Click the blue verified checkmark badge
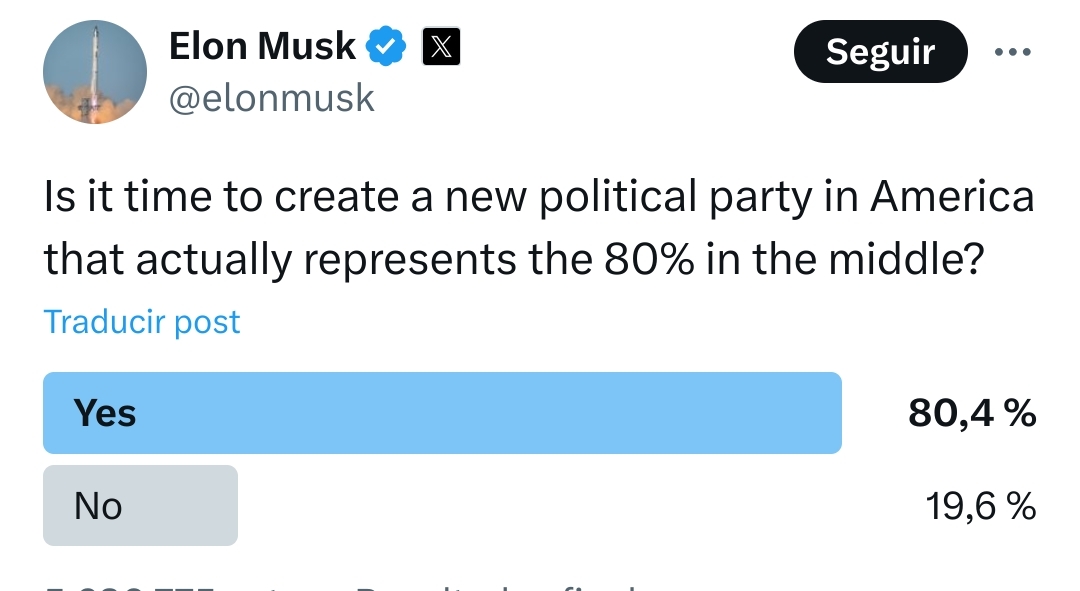The width and height of the screenshot is (1080, 591). pos(386,46)
